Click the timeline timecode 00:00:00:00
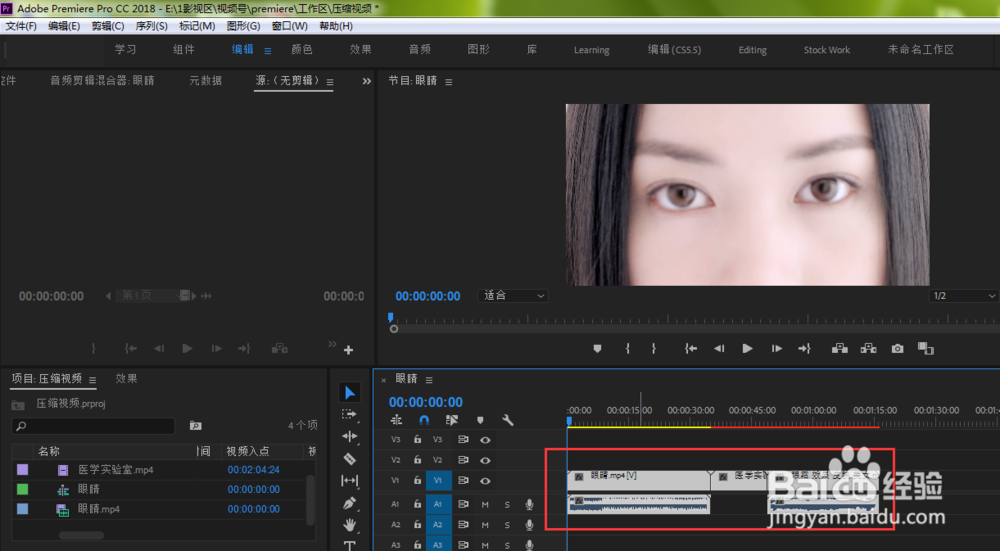The width and height of the screenshot is (1000, 551). tap(426, 402)
